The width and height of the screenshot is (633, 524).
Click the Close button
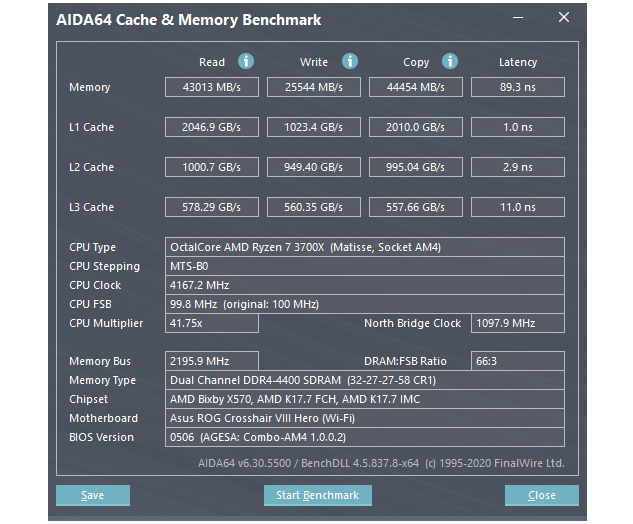click(542, 495)
